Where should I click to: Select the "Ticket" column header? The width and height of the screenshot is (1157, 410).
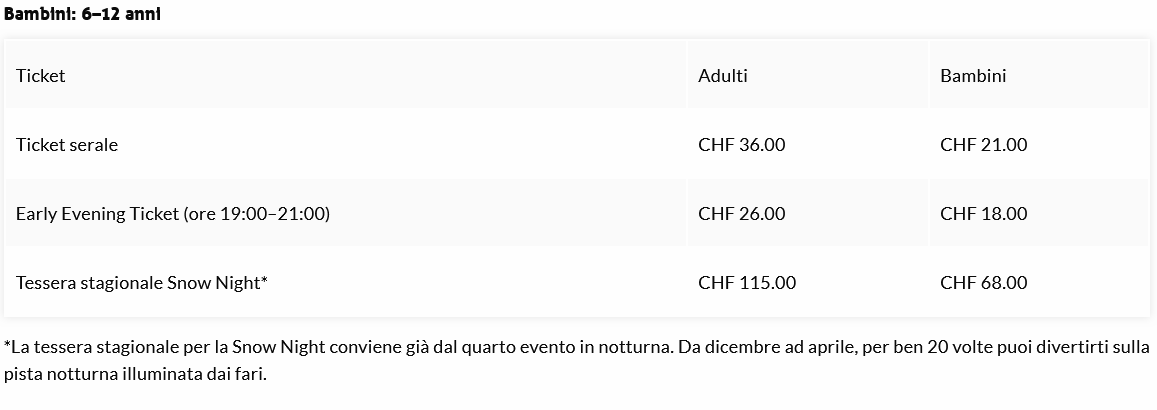click(41, 76)
